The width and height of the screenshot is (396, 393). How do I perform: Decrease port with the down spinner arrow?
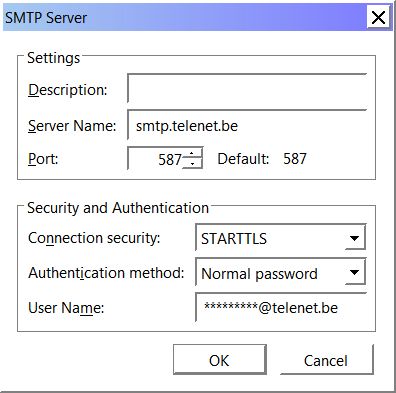click(192, 163)
